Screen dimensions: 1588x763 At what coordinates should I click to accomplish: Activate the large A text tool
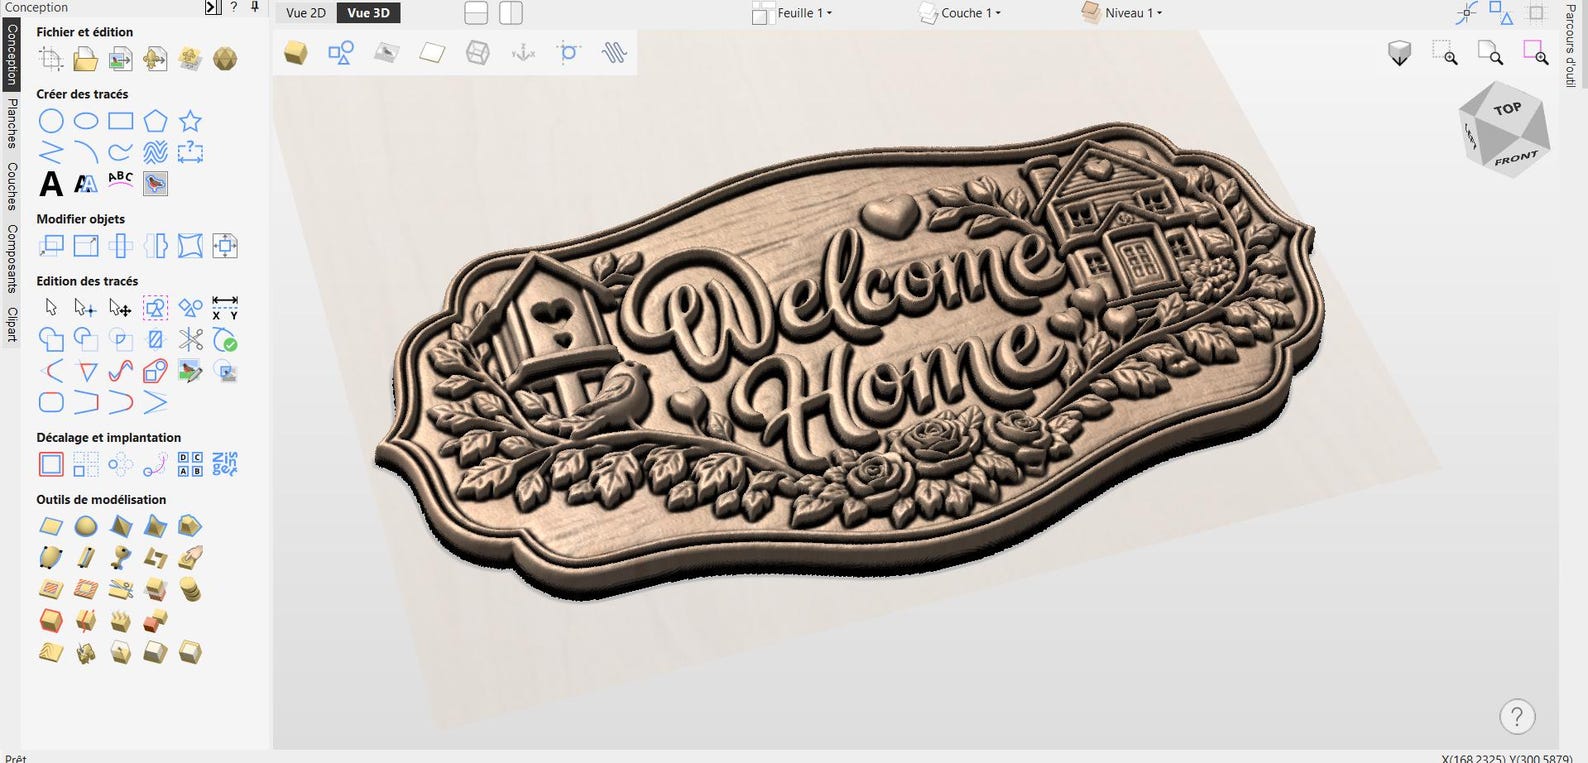[x=51, y=184]
